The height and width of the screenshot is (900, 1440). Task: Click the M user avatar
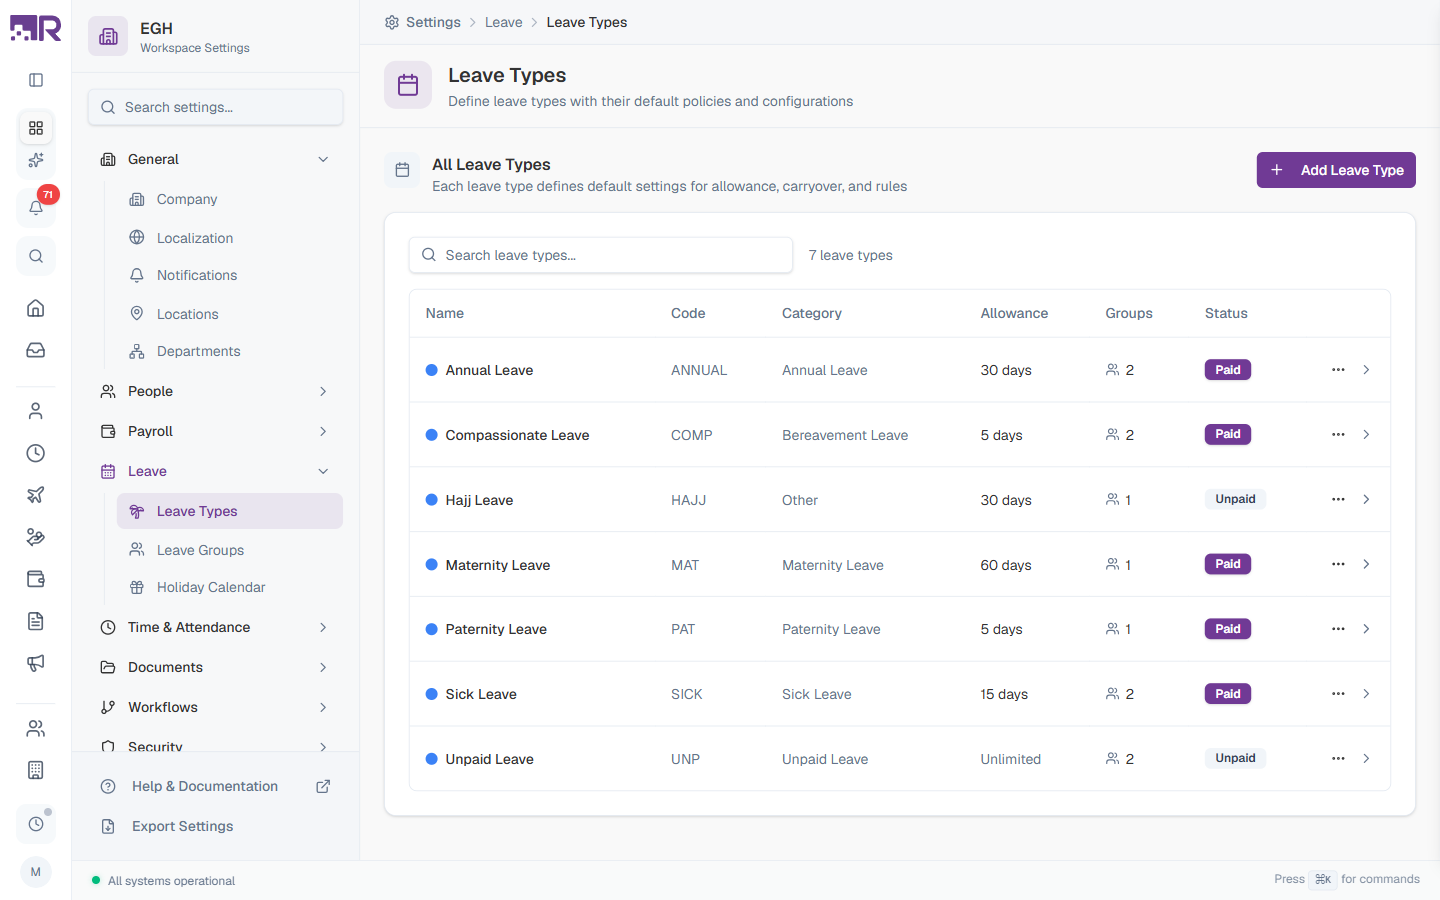36,872
